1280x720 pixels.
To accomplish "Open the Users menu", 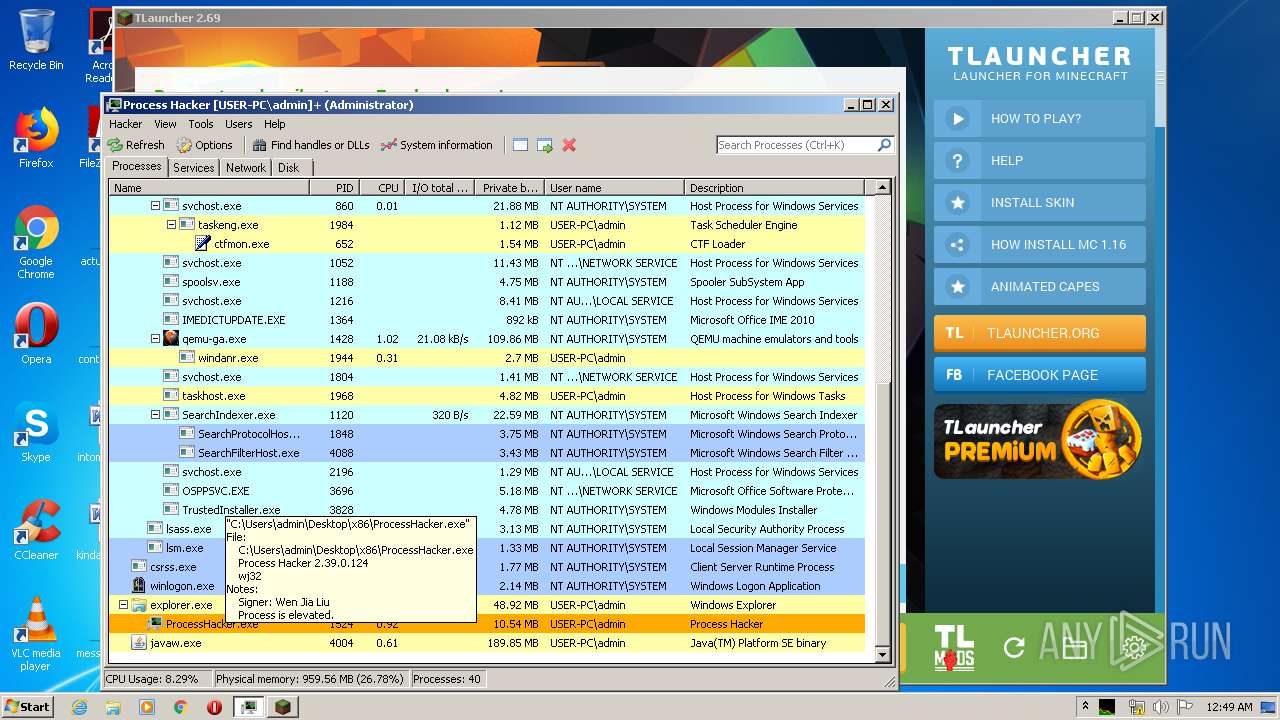I will (x=239, y=124).
